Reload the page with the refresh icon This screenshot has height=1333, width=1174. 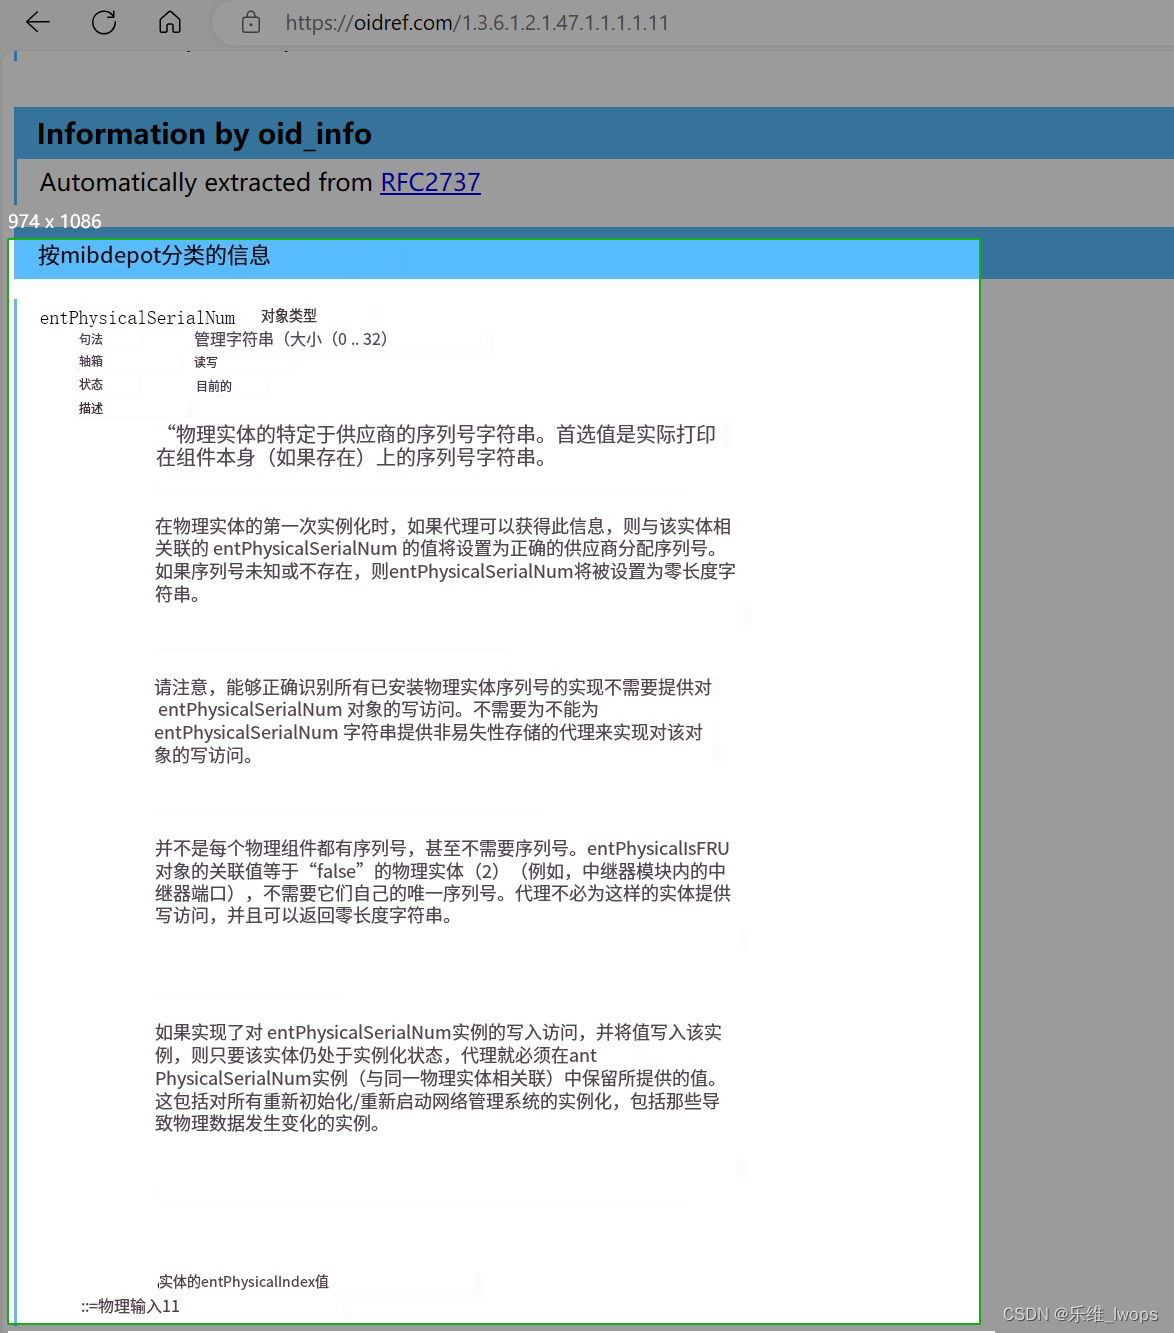[x=104, y=22]
